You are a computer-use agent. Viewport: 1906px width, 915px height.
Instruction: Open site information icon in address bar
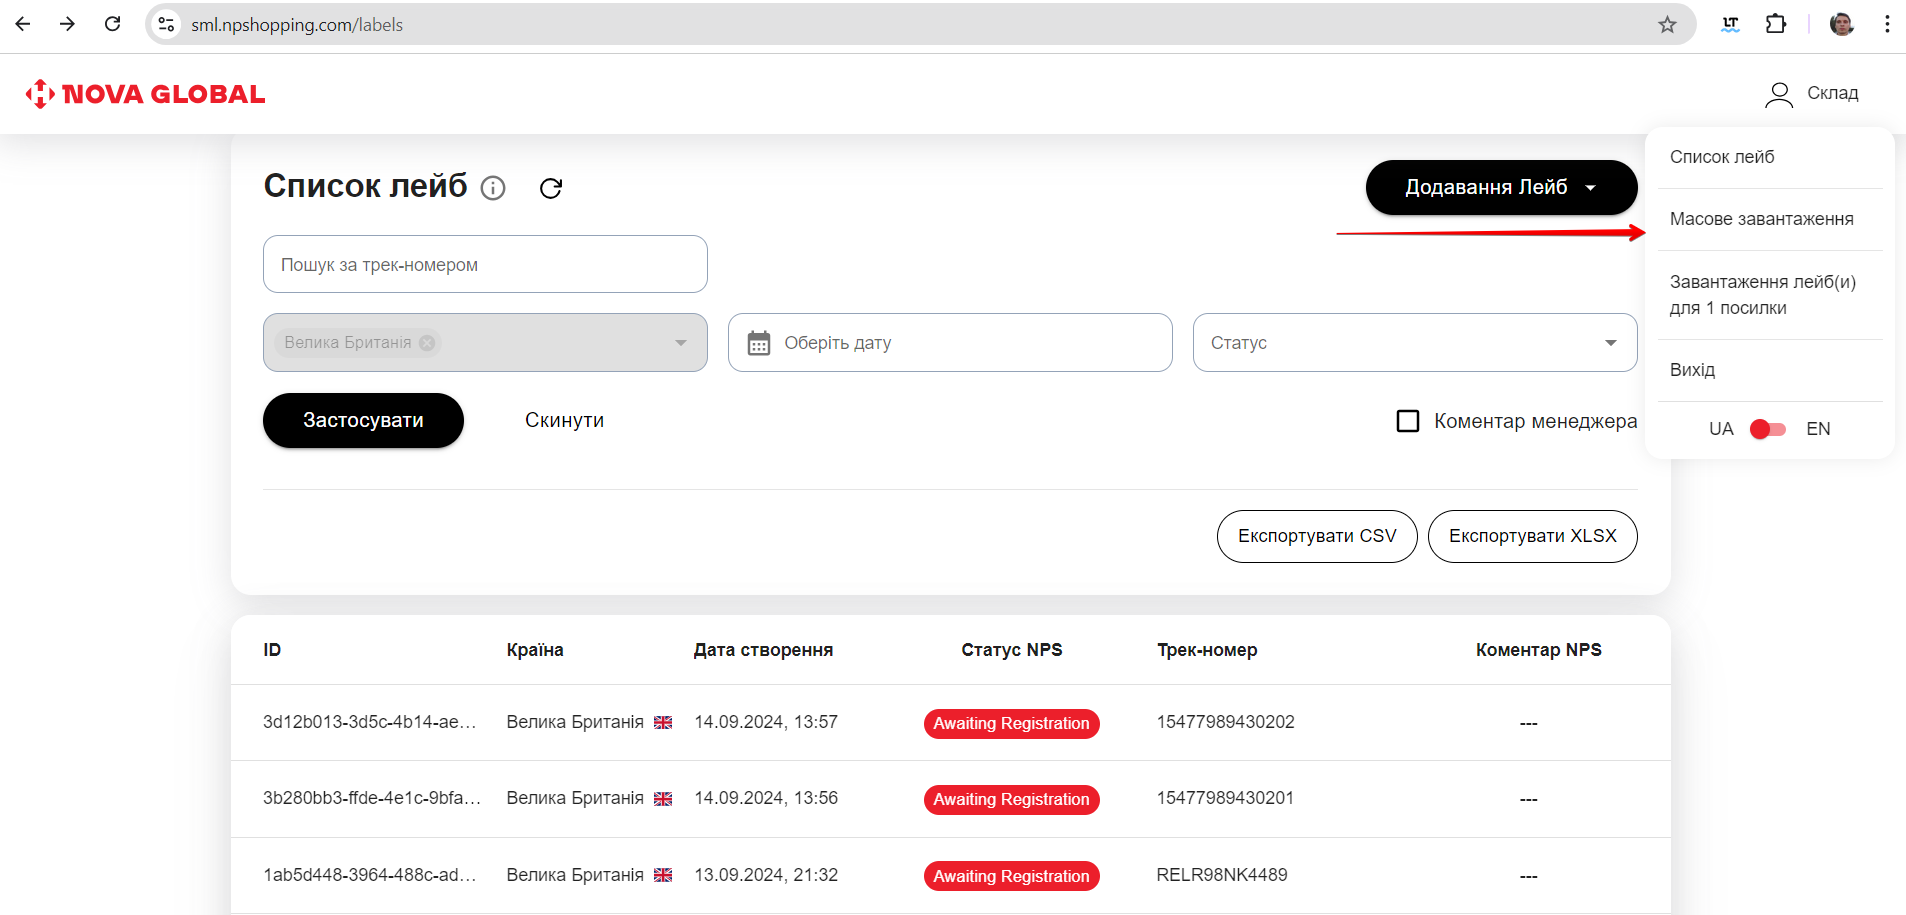pyautogui.click(x=167, y=24)
